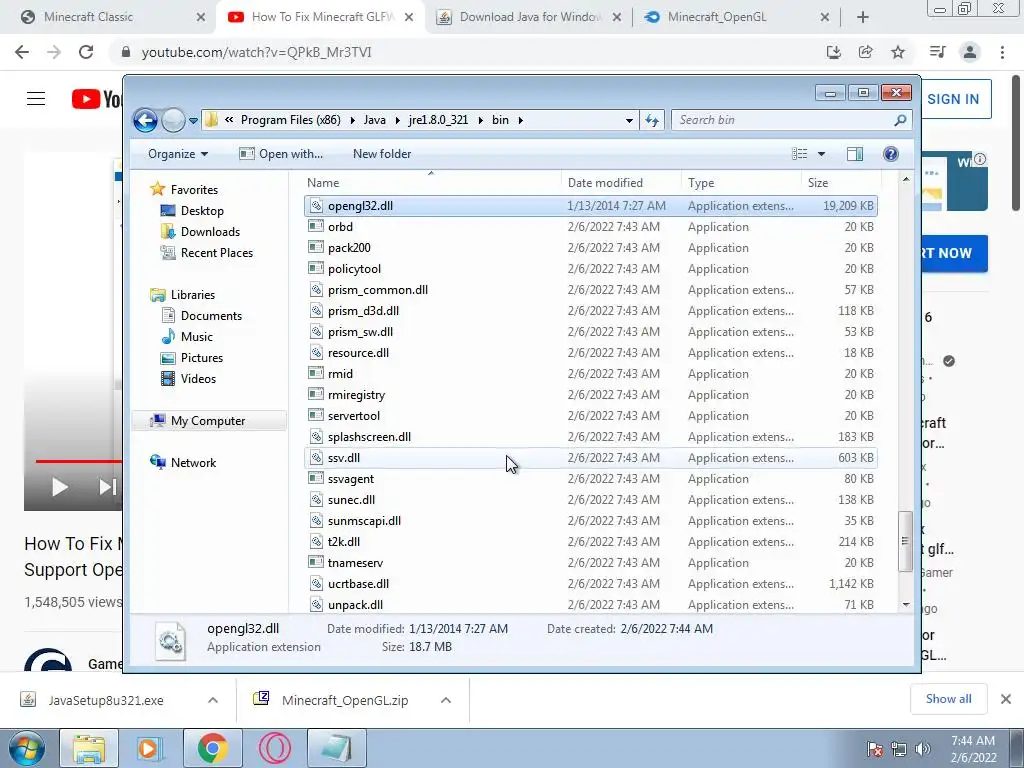The height and width of the screenshot is (768, 1024).
Task: Expand the arrow after Java breadcrumb
Action: point(396,120)
